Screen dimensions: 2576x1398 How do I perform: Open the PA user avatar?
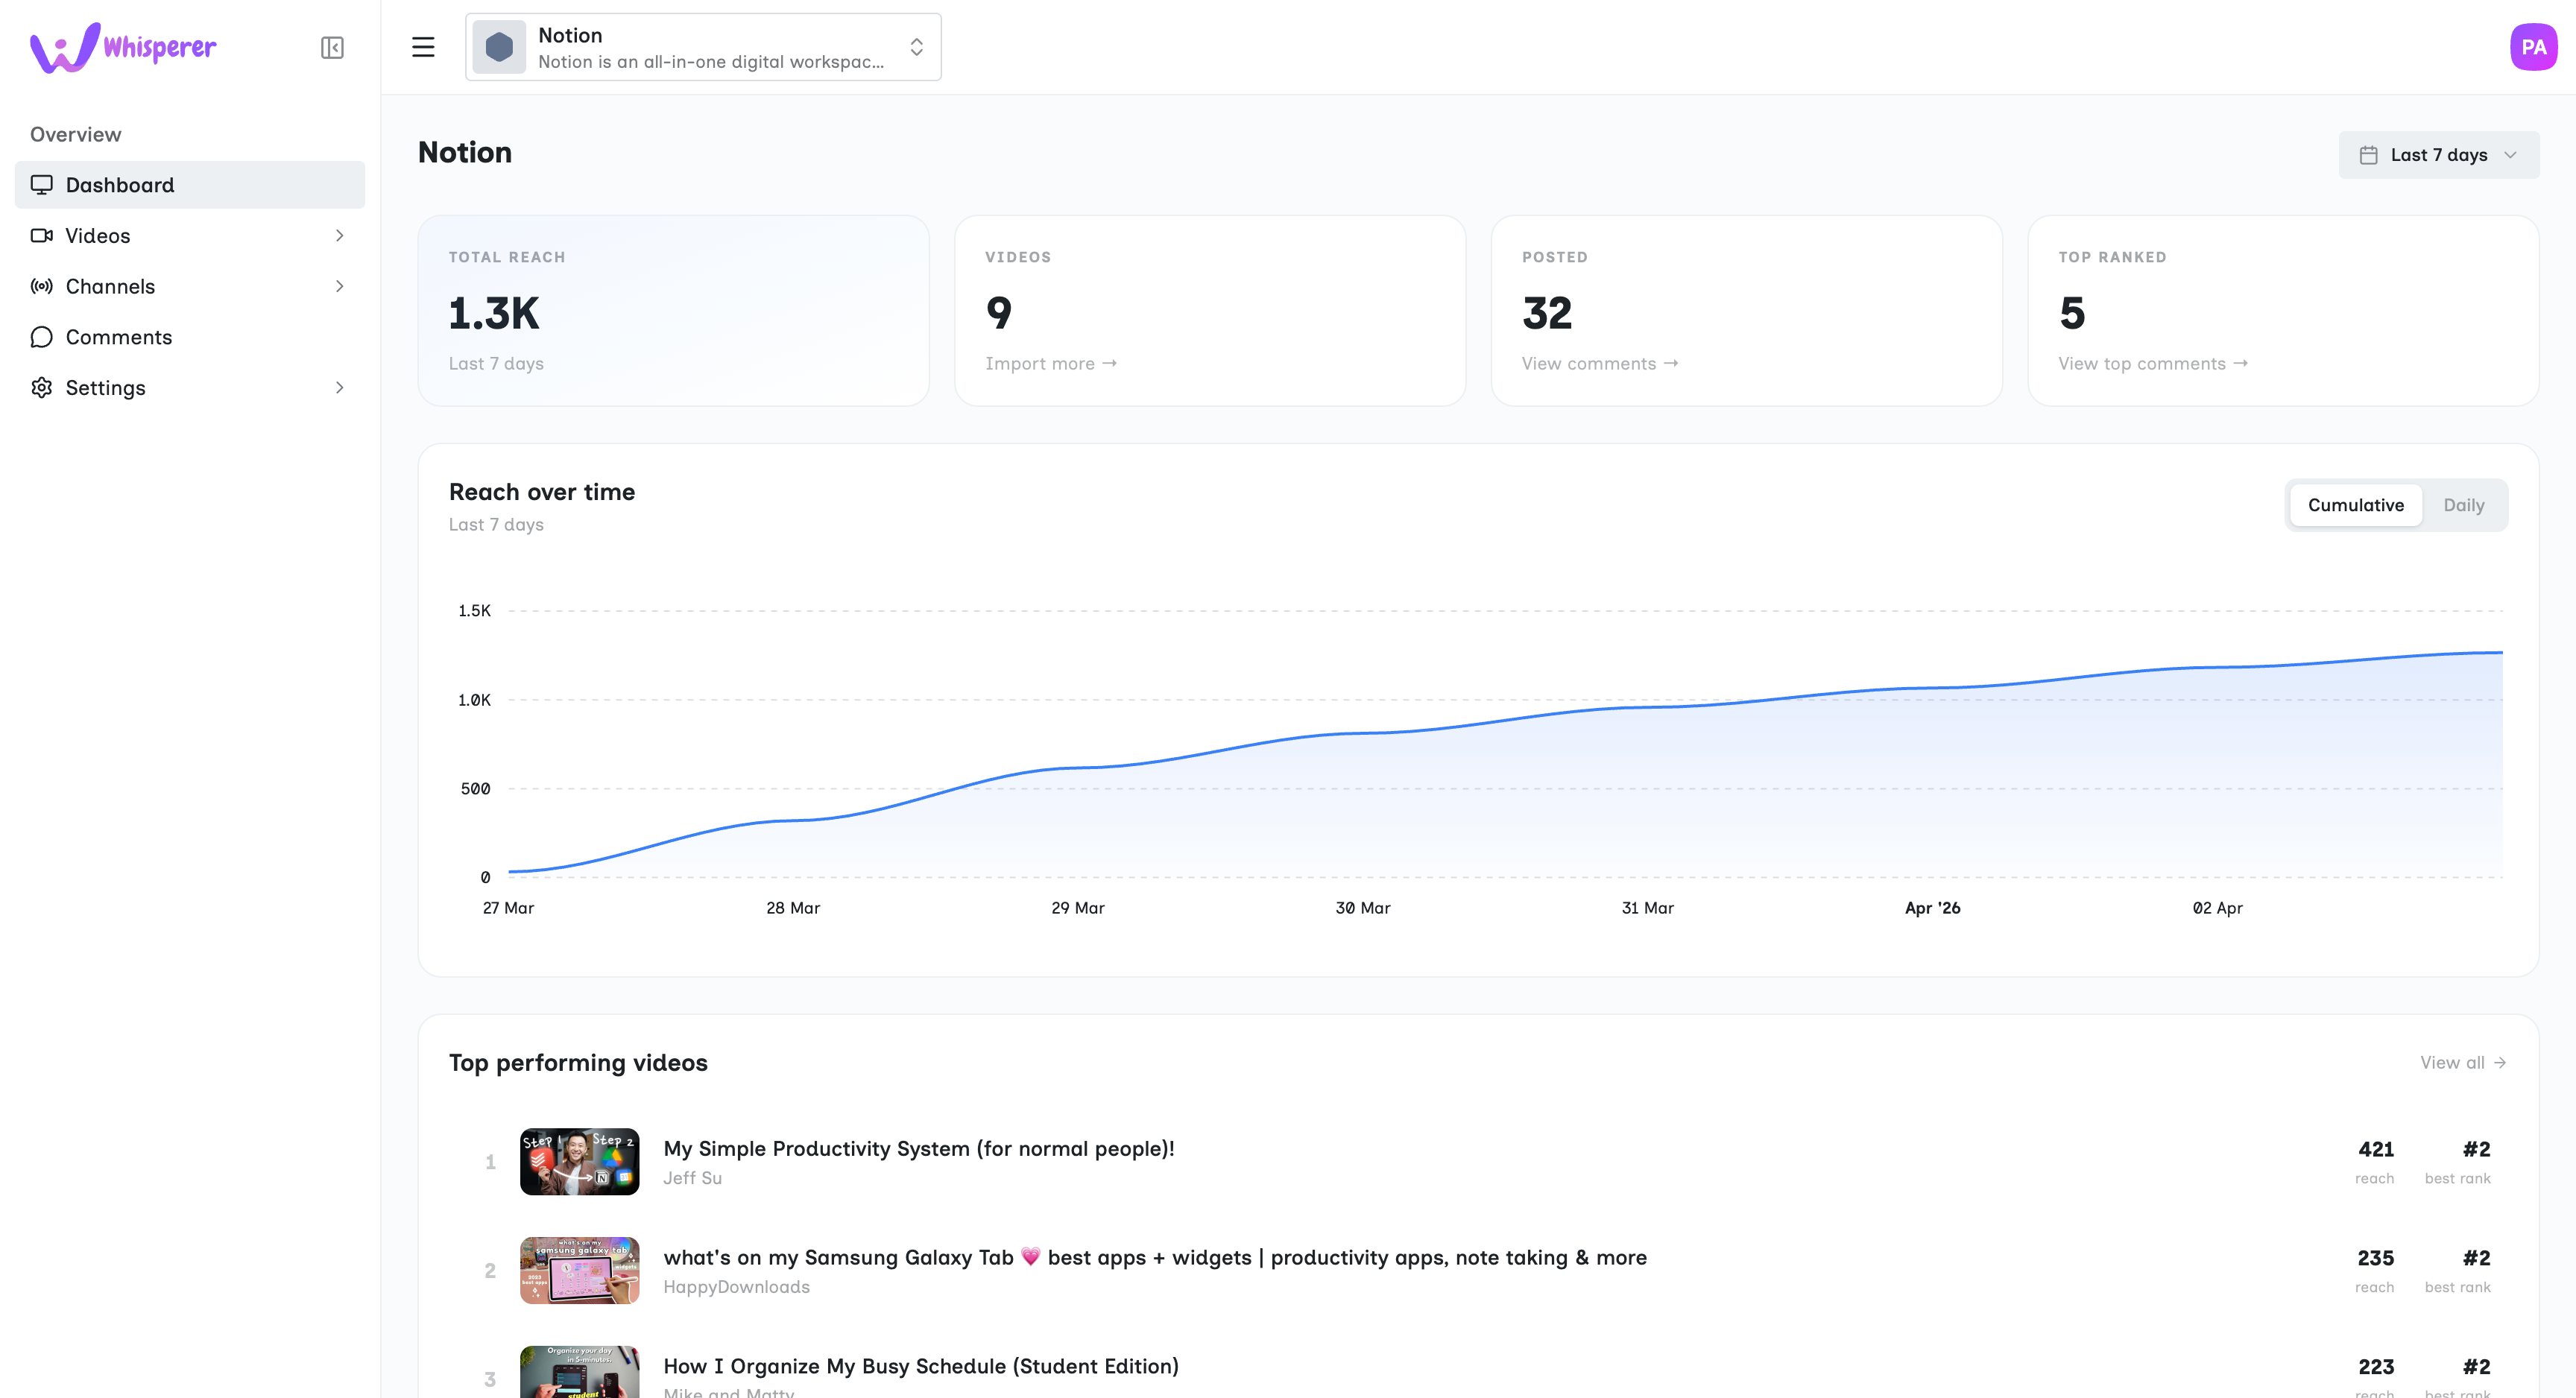(2532, 47)
